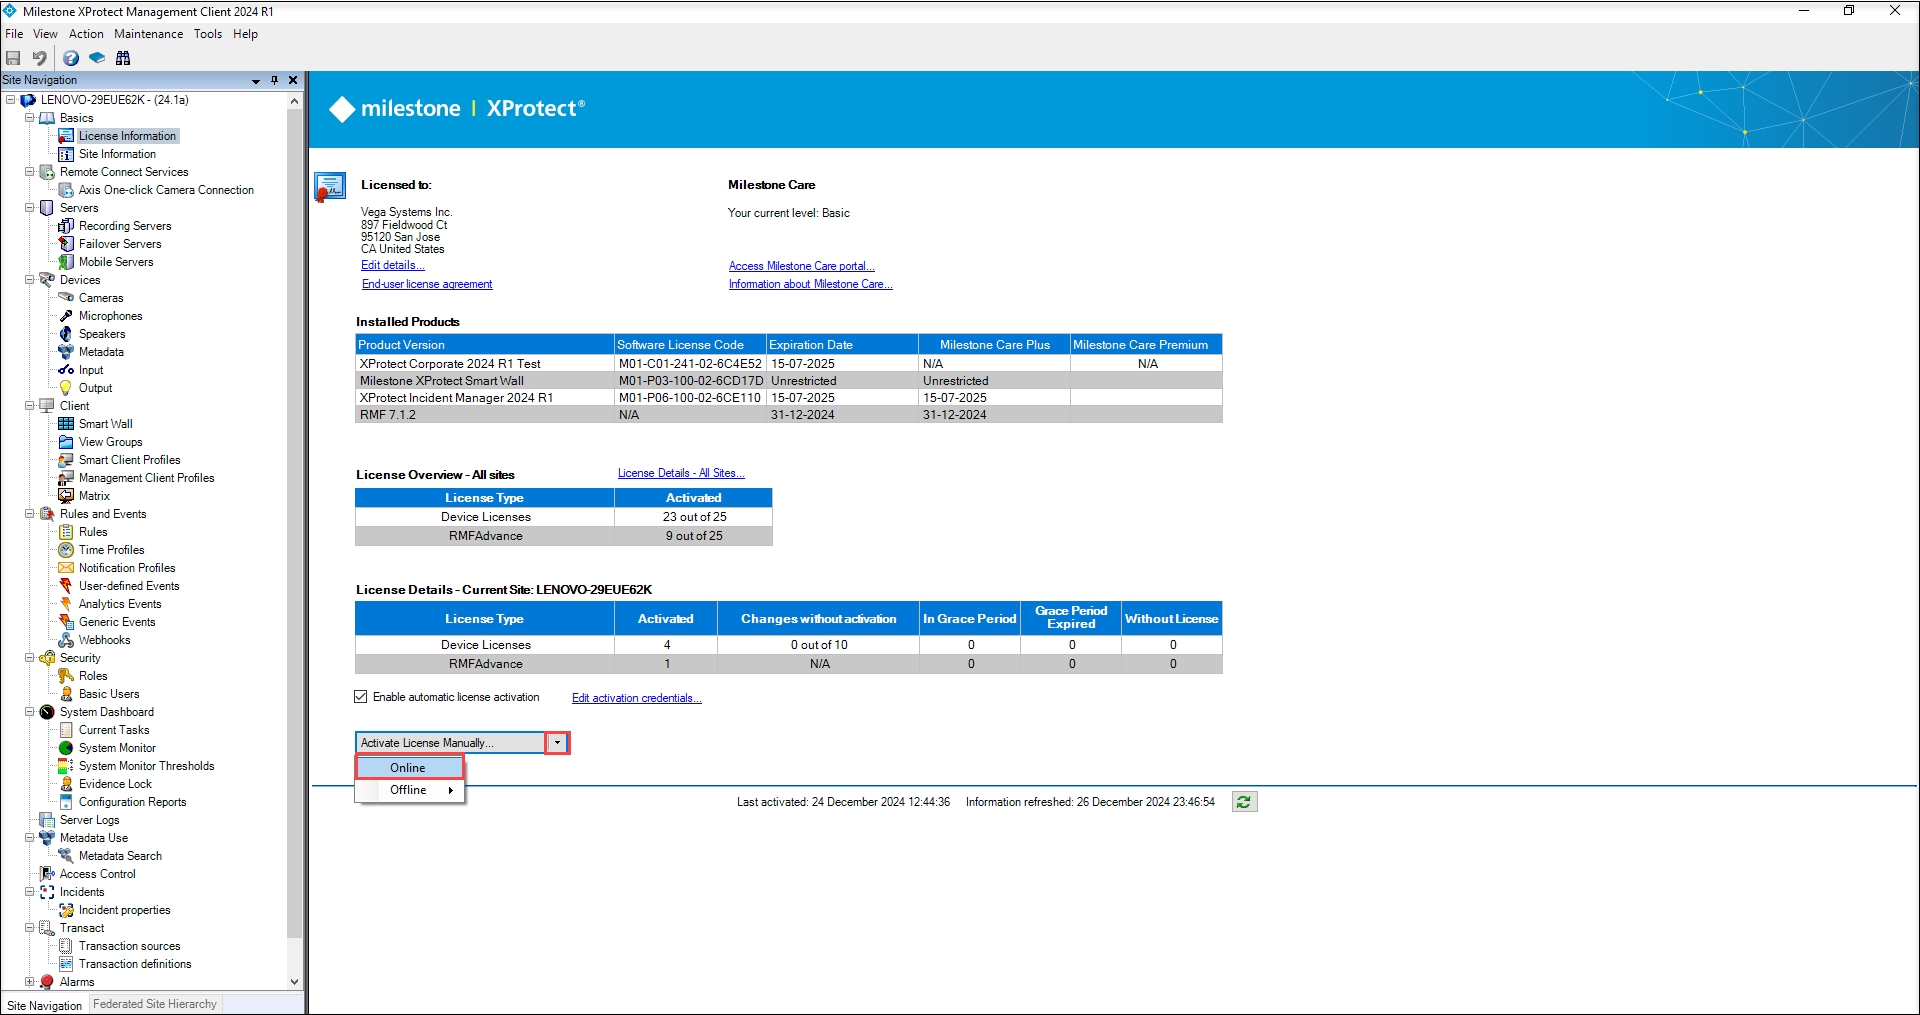Open the Smart Wall node icon
The image size is (1920, 1015).
[66, 424]
